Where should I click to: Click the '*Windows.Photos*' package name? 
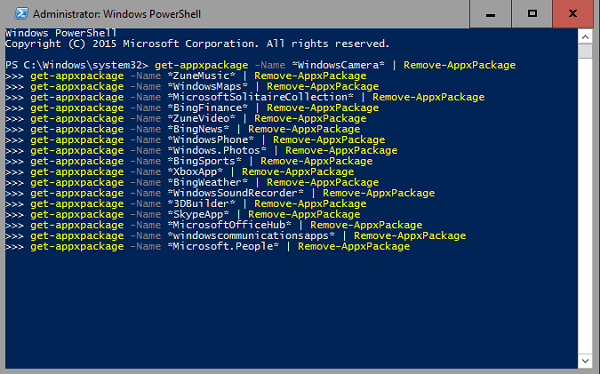click(217, 150)
